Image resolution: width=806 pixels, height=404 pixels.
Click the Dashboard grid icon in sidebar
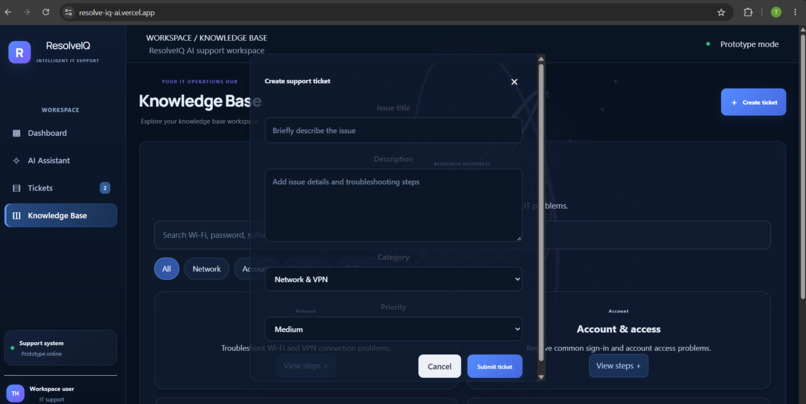pyautogui.click(x=16, y=133)
